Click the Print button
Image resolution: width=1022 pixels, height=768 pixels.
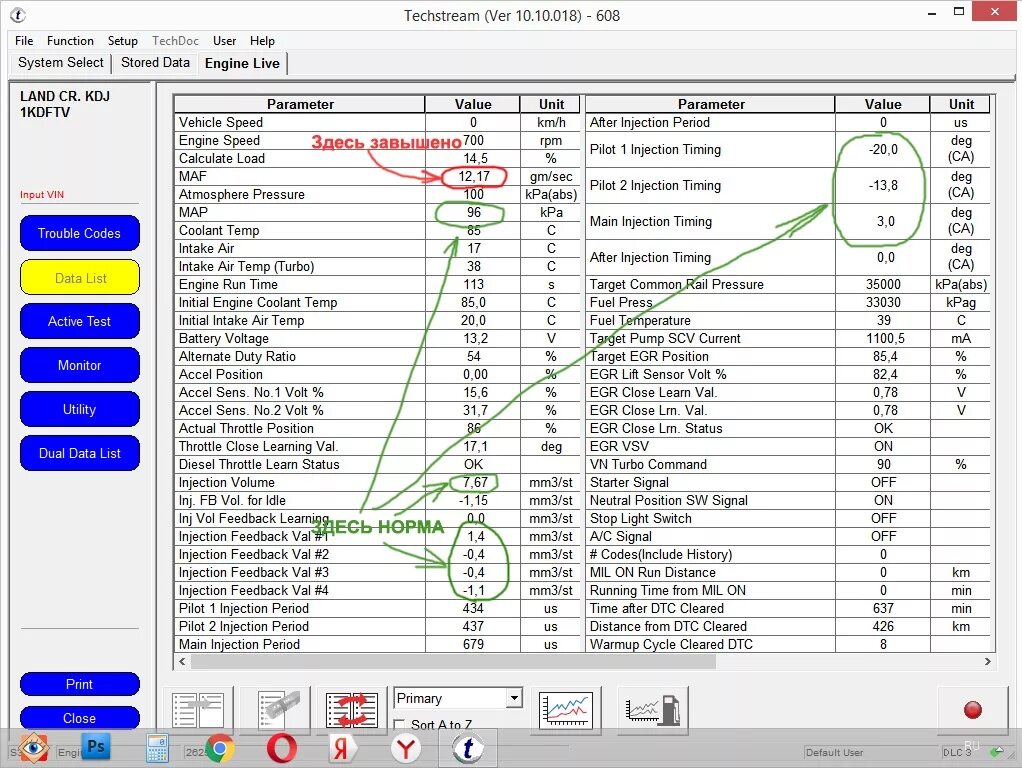tap(80, 684)
